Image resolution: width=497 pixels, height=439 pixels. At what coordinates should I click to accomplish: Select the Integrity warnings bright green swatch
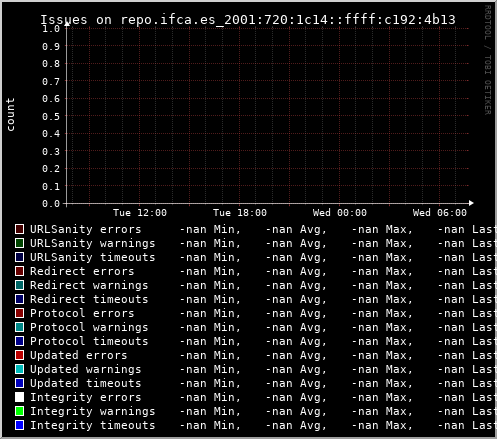[19, 411]
